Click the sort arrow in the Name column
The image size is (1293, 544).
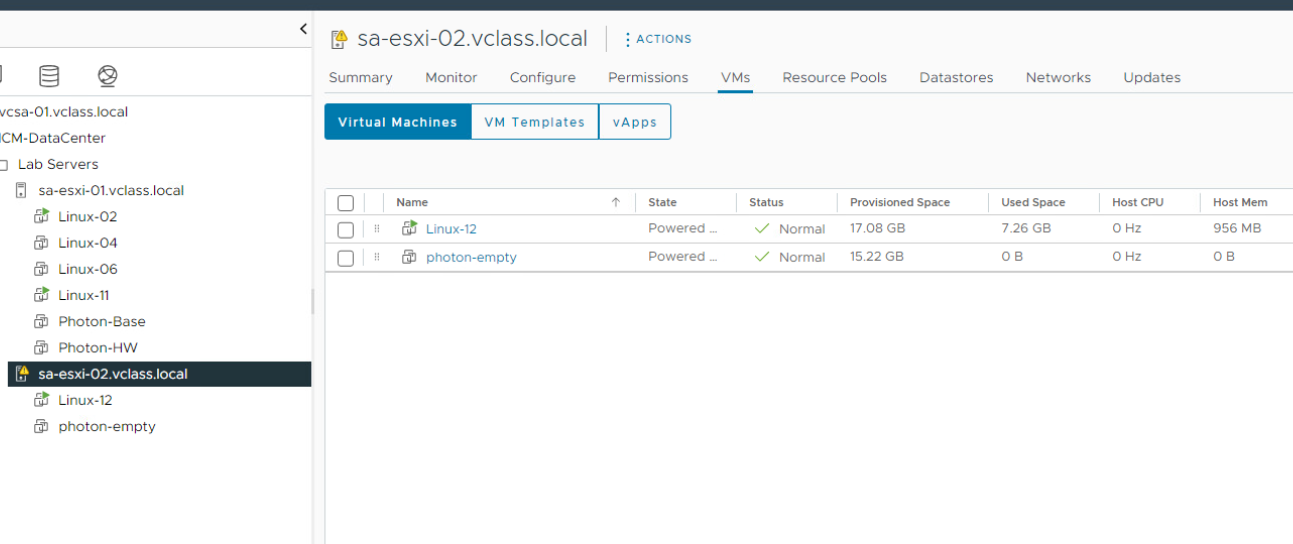tap(616, 202)
